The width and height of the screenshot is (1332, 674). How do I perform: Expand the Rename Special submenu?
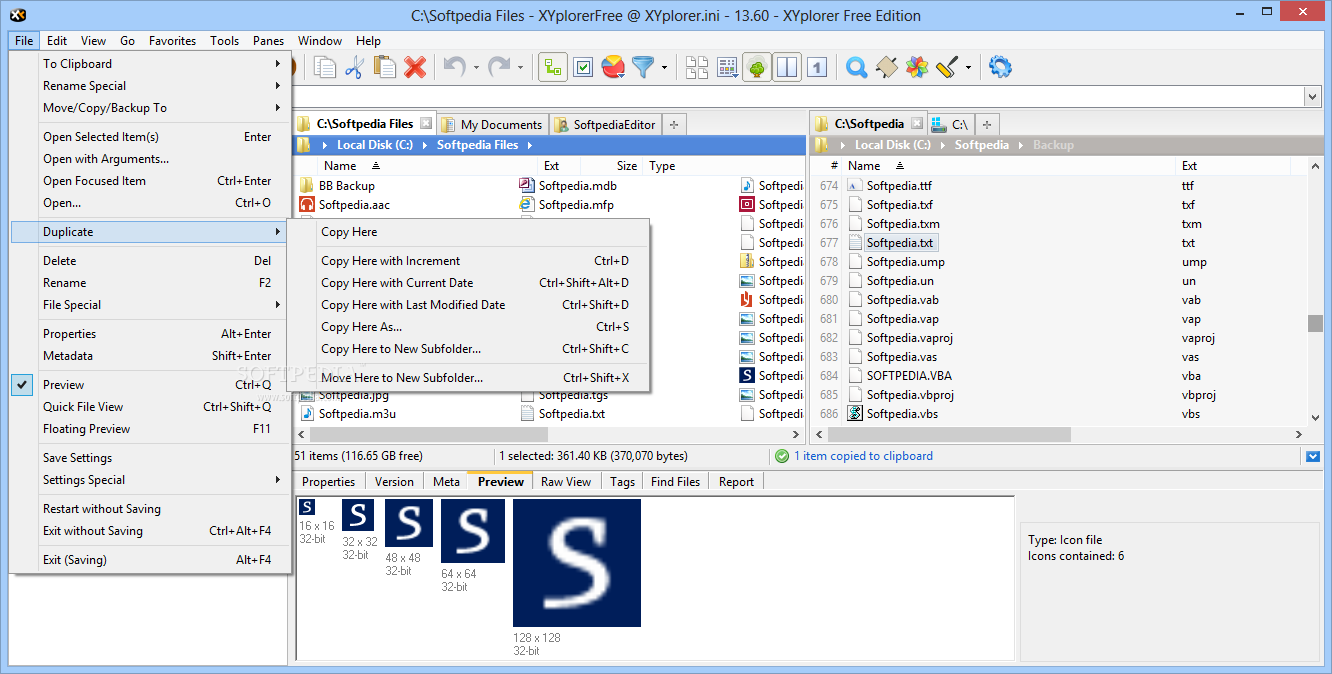[150, 86]
